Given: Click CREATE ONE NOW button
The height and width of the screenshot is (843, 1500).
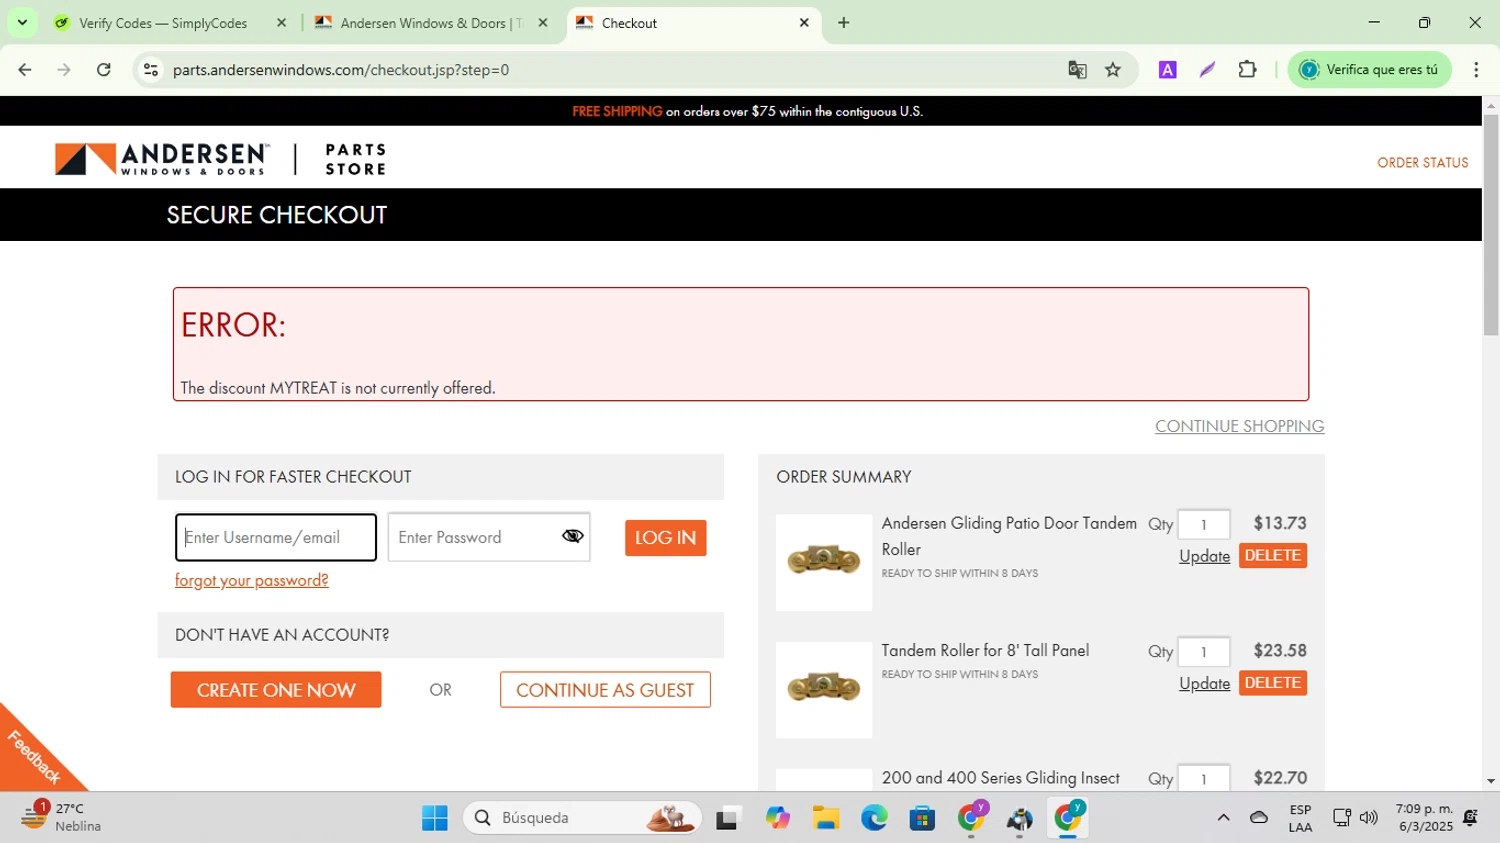Looking at the screenshot, I should tap(276, 690).
